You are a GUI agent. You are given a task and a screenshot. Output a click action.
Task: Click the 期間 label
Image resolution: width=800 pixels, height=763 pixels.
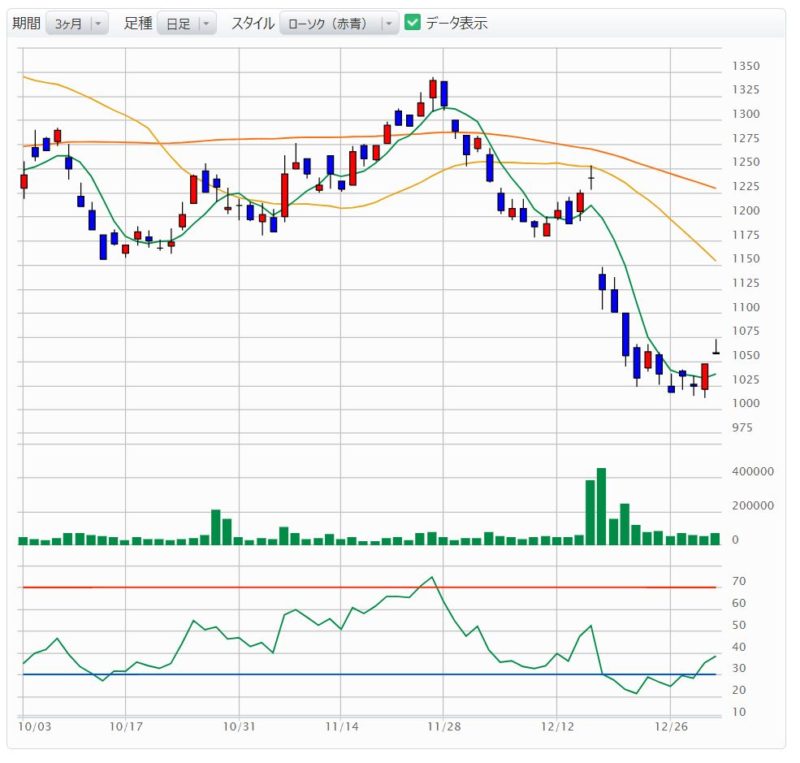tap(27, 23)
